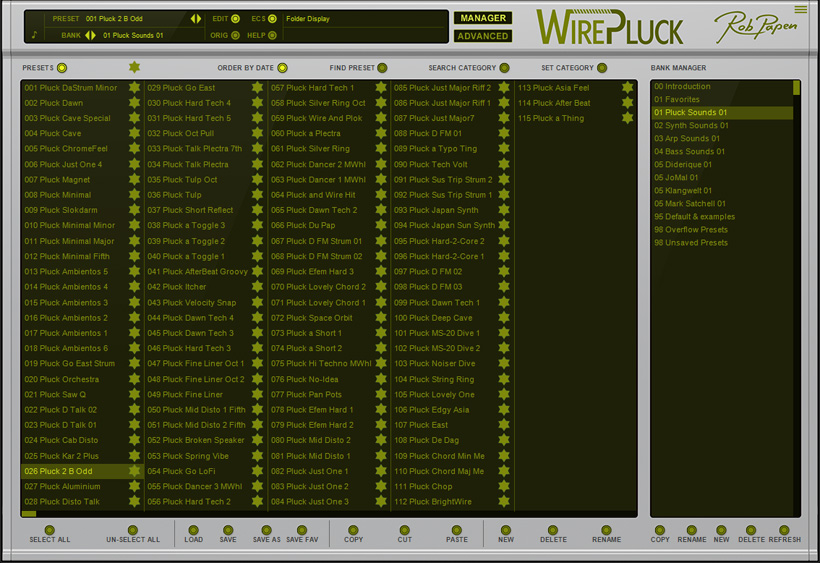Click preset CUT button
Viewport: 820px width, 563px height.
[x=405, y=530]
